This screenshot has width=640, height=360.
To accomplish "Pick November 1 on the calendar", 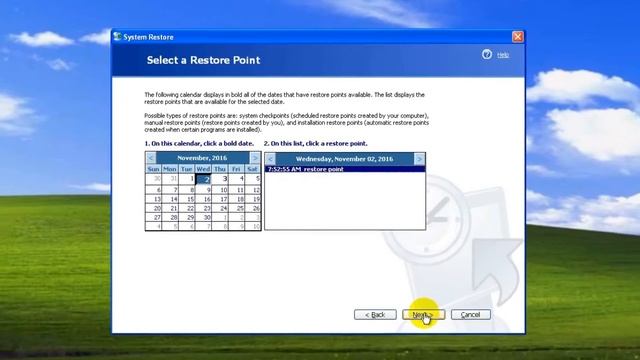I will (187, 179).
